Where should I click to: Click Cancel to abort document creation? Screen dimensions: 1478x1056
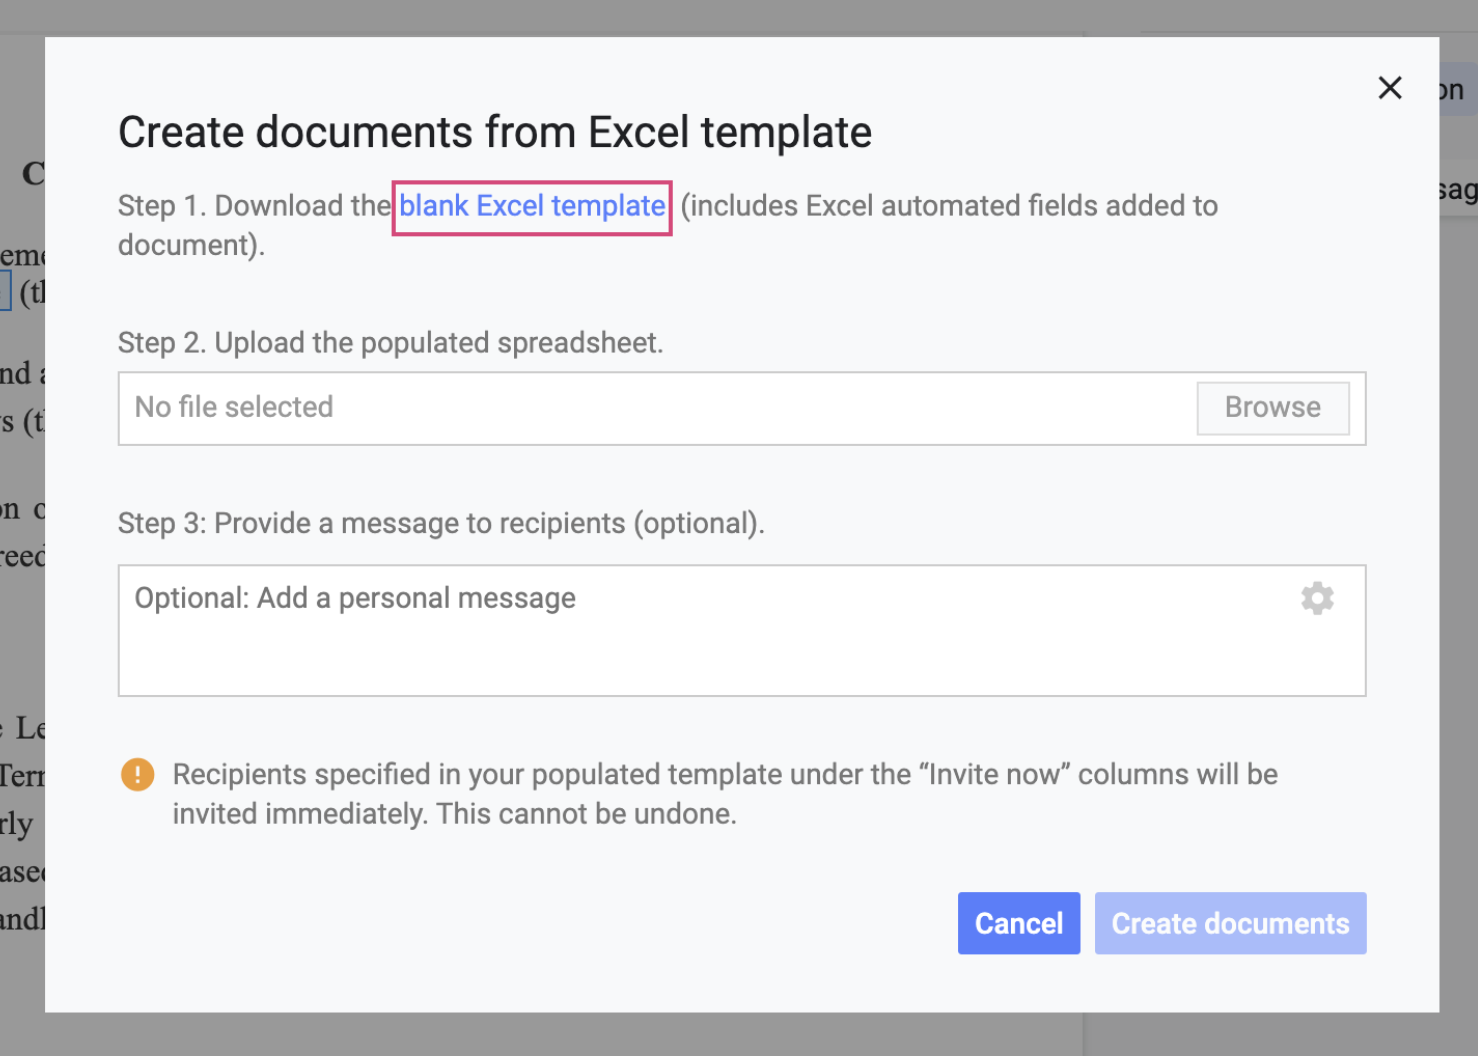click(1019, 923)
